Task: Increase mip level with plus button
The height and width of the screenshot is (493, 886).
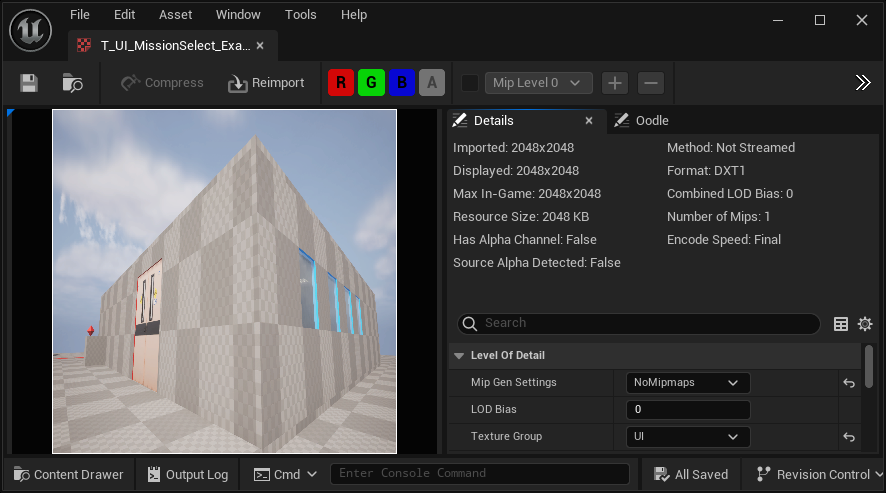Action: click(x=615, y=83)
